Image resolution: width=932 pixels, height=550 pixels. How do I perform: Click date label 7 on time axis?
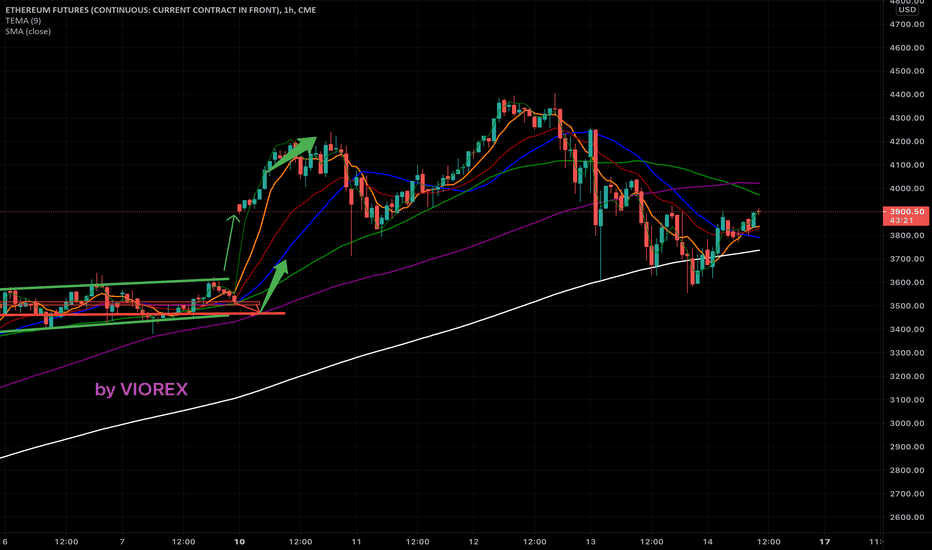point(122,542)
